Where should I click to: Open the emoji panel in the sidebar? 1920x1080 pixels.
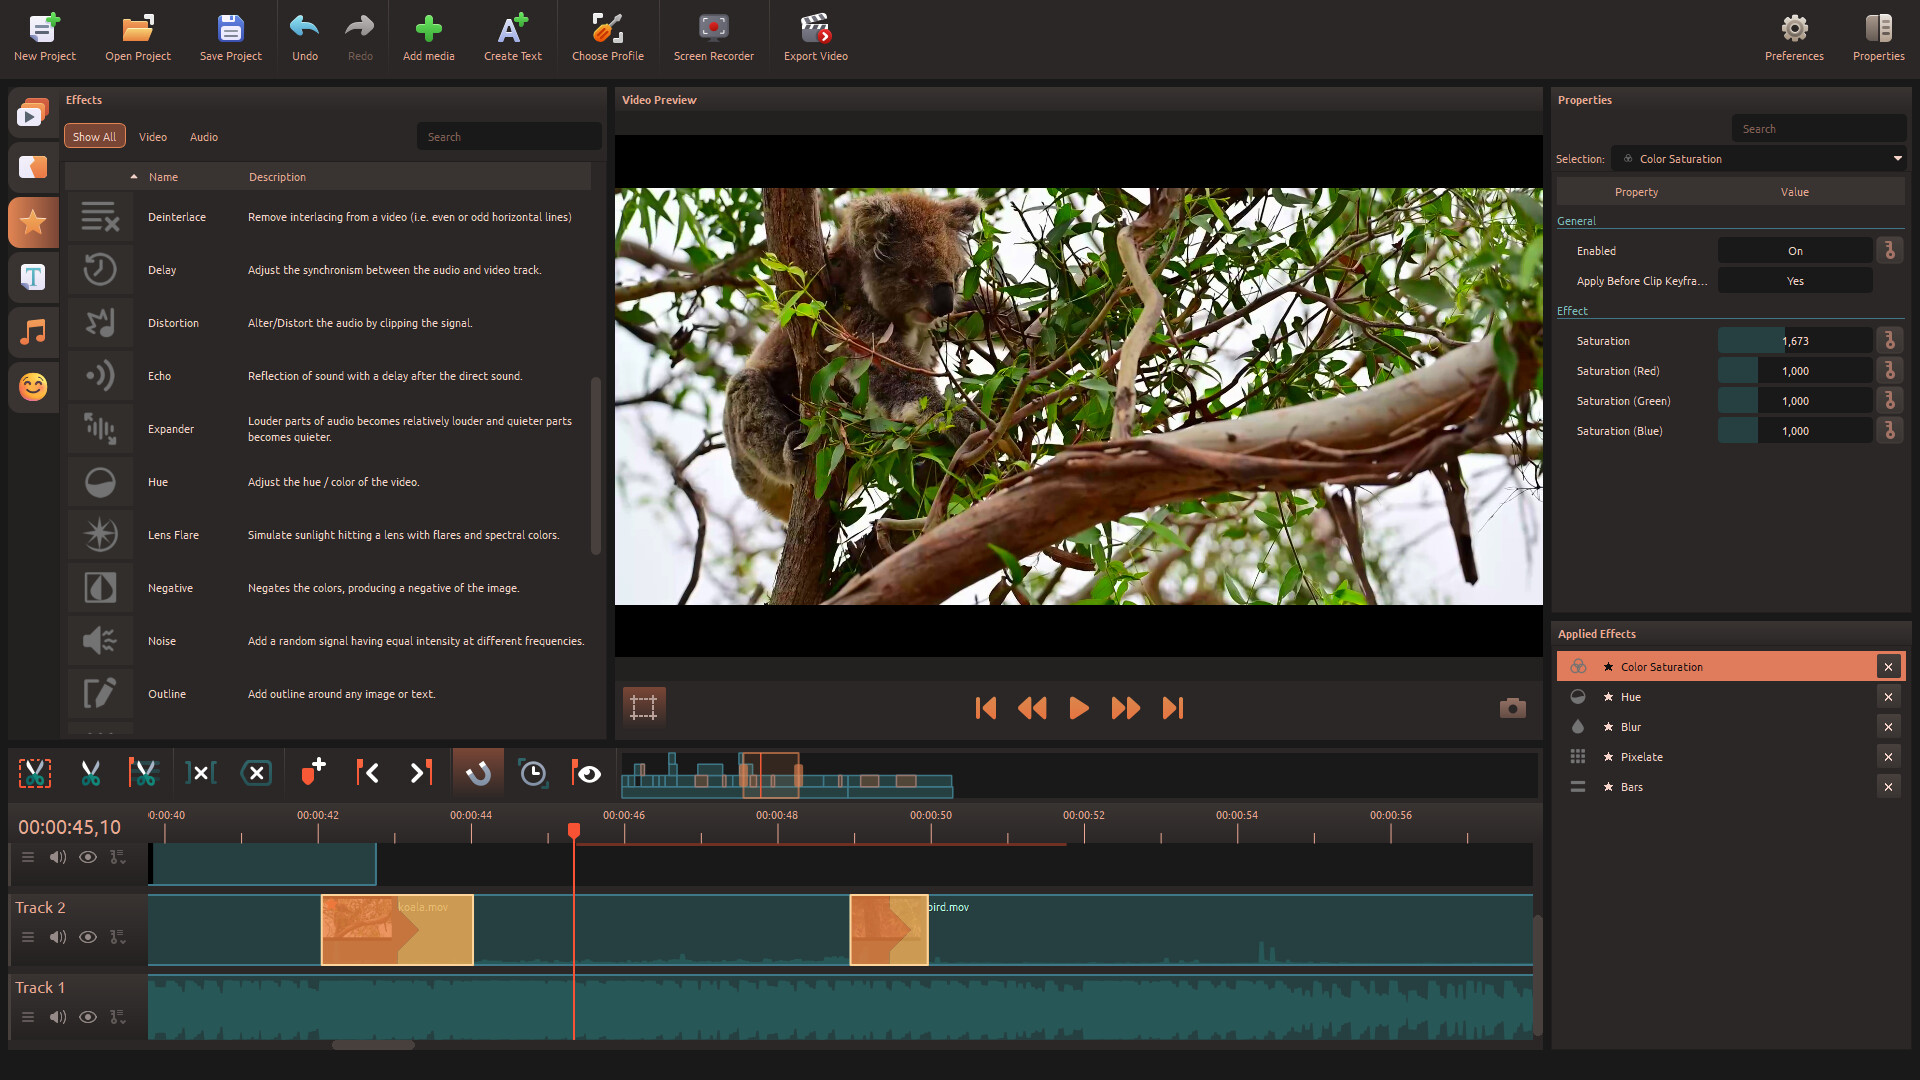pyautogui.click(x=33, y=386)
